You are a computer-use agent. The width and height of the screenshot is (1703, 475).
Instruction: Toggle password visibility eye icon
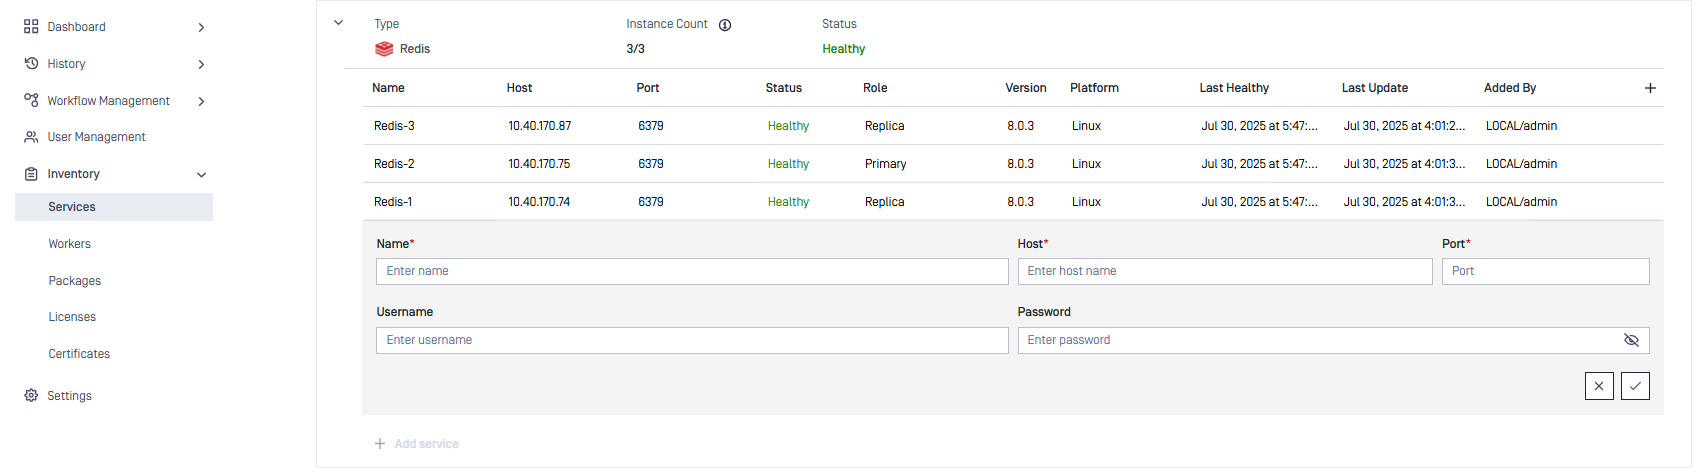click(1631, 340)
